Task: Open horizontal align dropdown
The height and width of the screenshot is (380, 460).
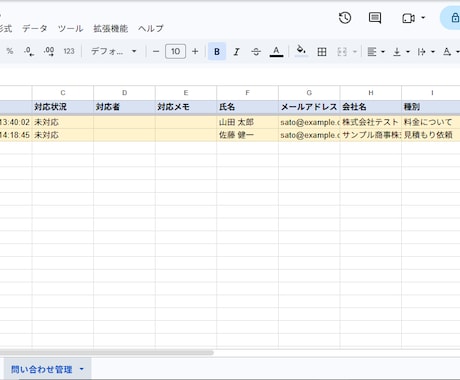Action: click(376, 51)
